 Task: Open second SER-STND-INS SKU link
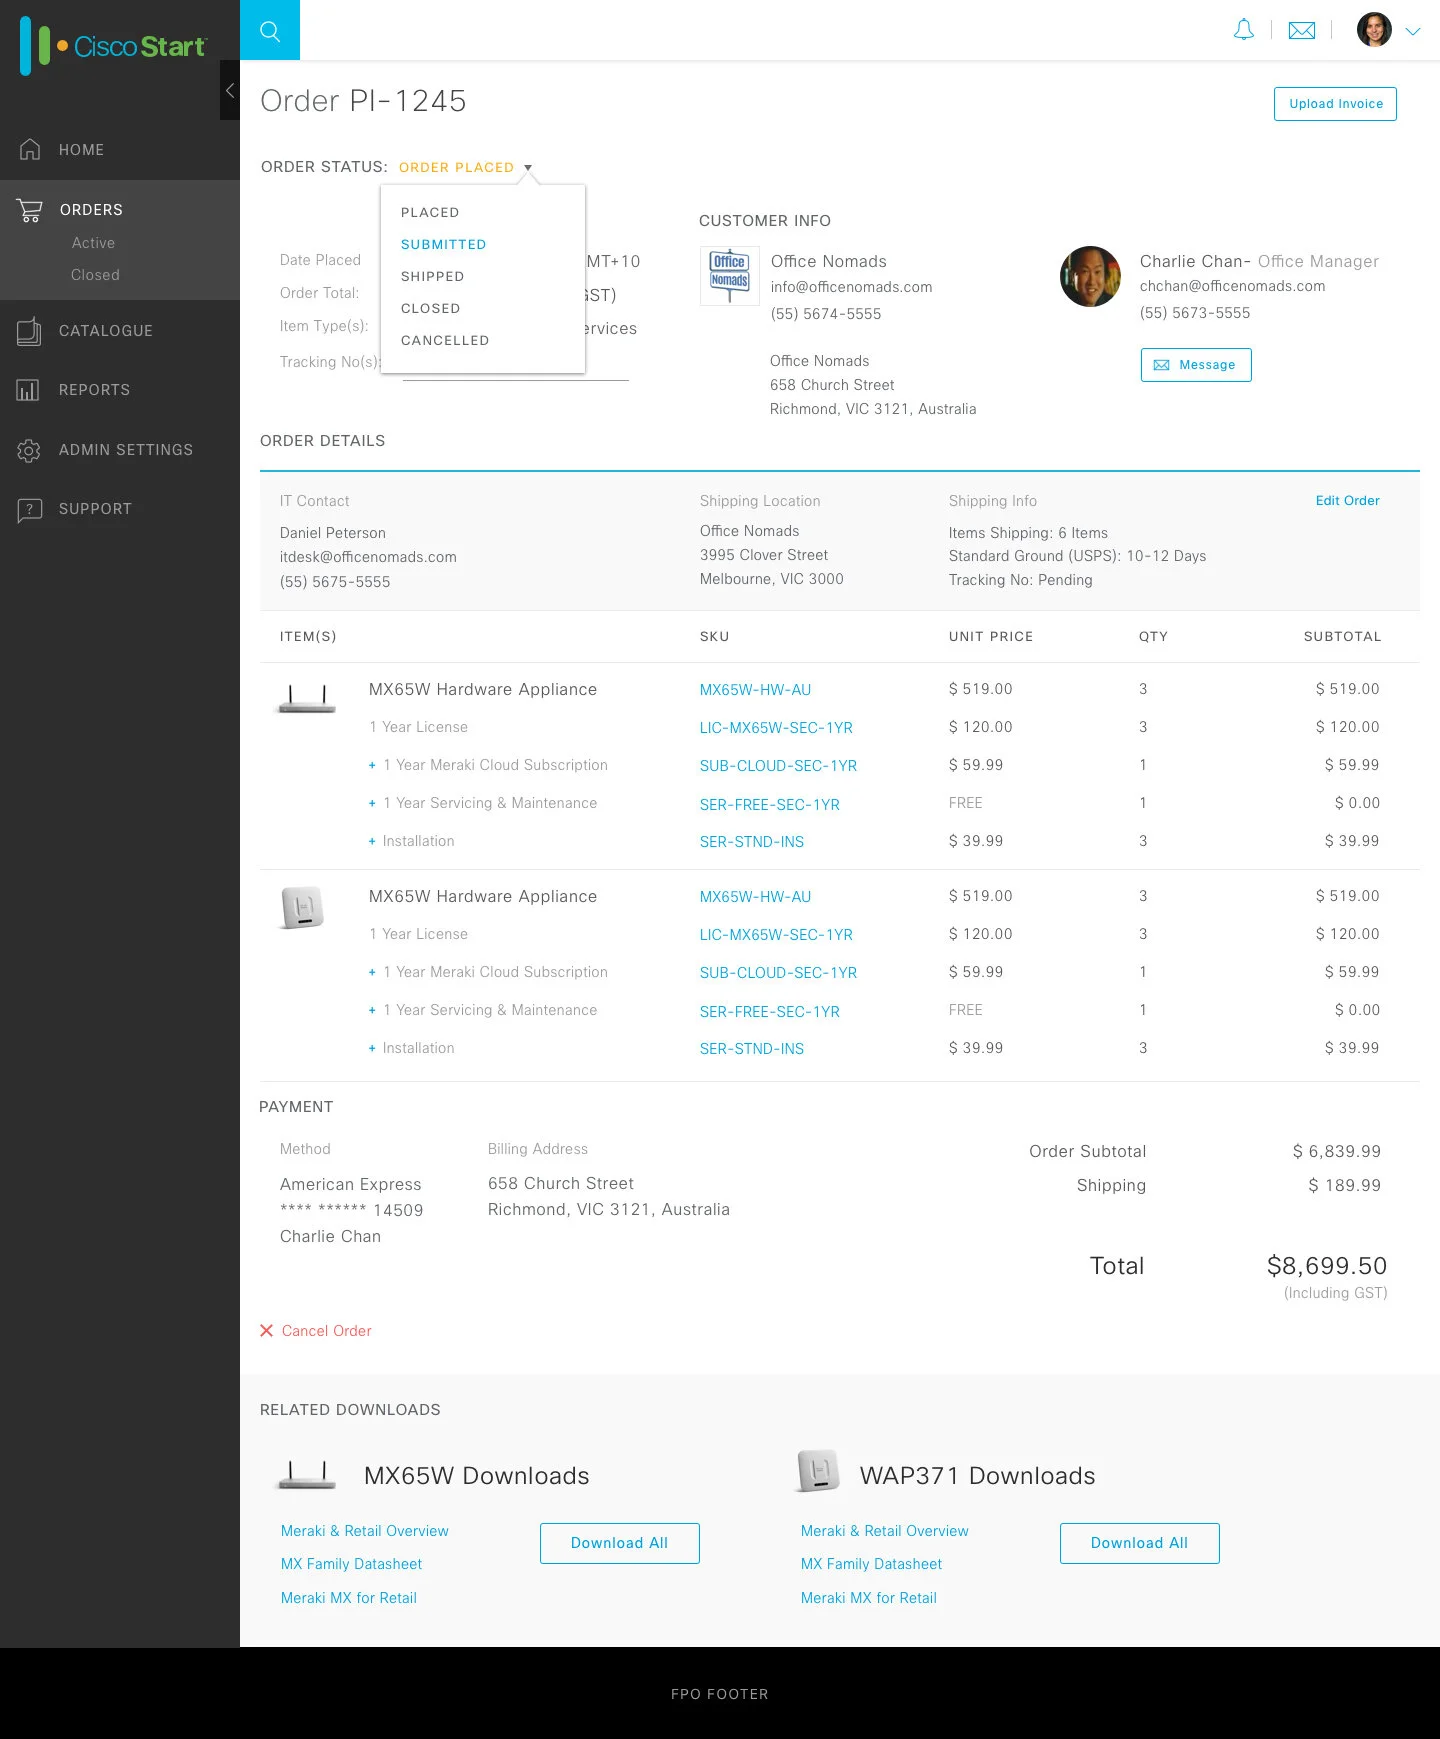pos(751,1049)
